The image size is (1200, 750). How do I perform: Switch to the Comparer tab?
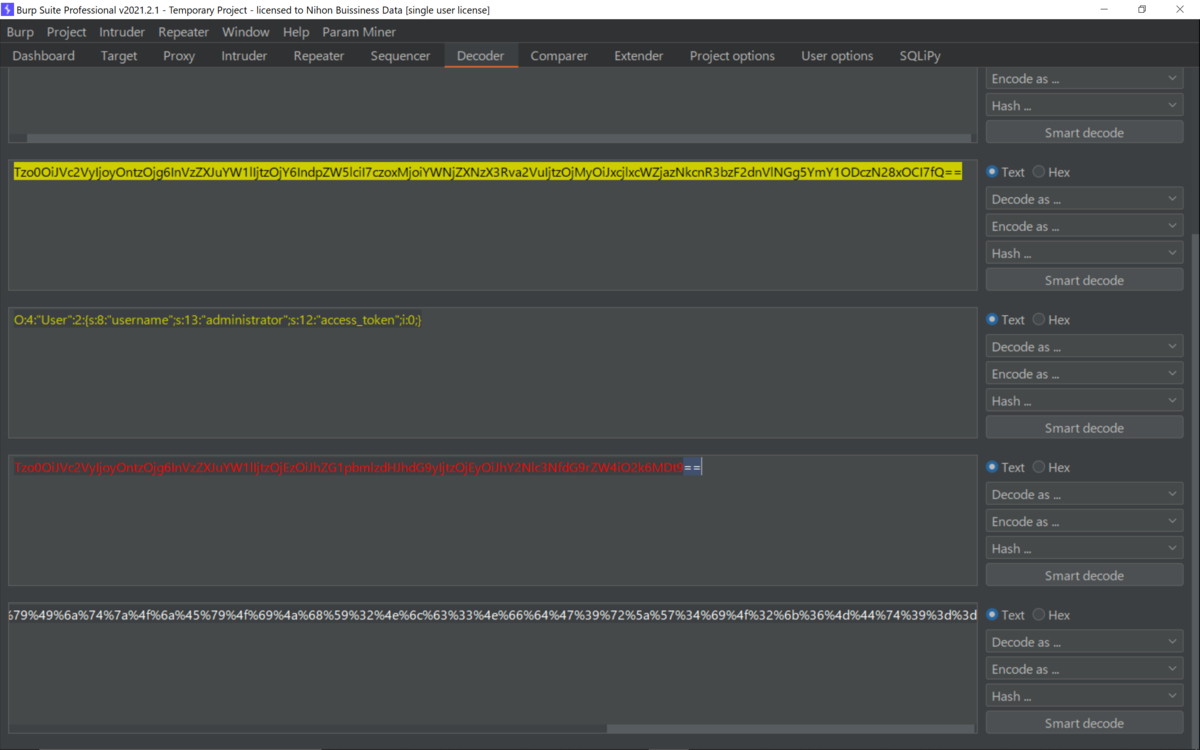(x=559, y=56)
